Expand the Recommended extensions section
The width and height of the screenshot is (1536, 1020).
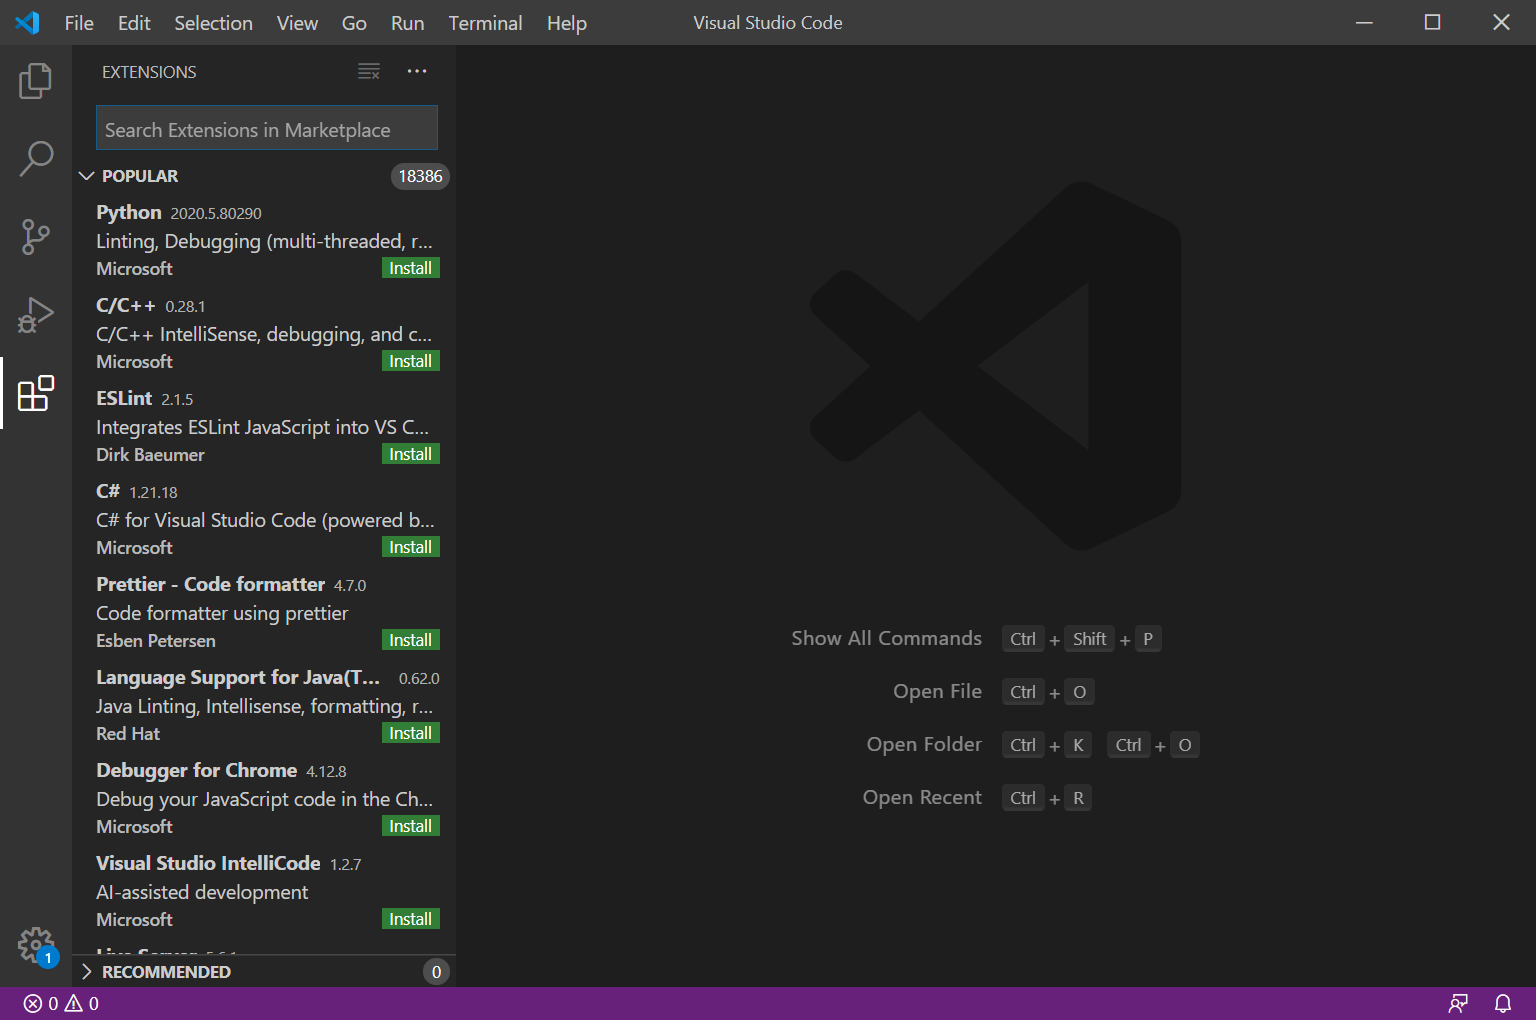[x=87, y=972]
